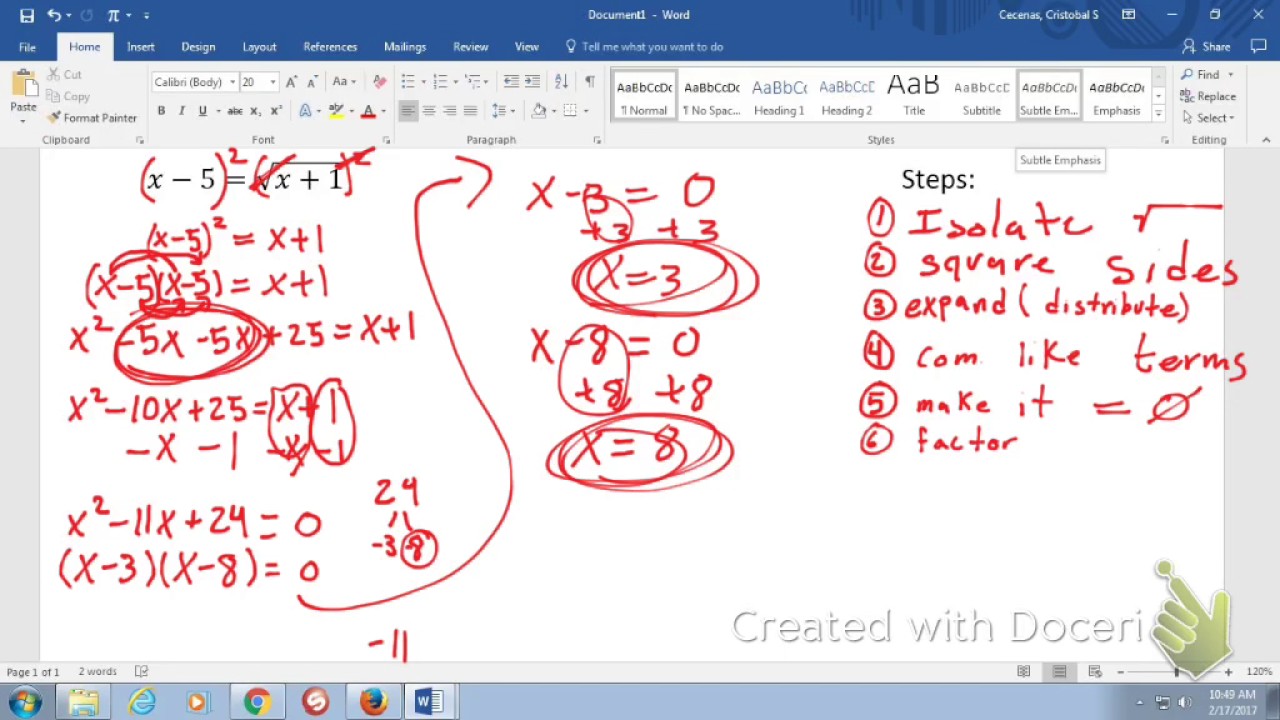Click the Undo arrow icon
Viewport: 1280px width, 720px height.
[54, 15]
